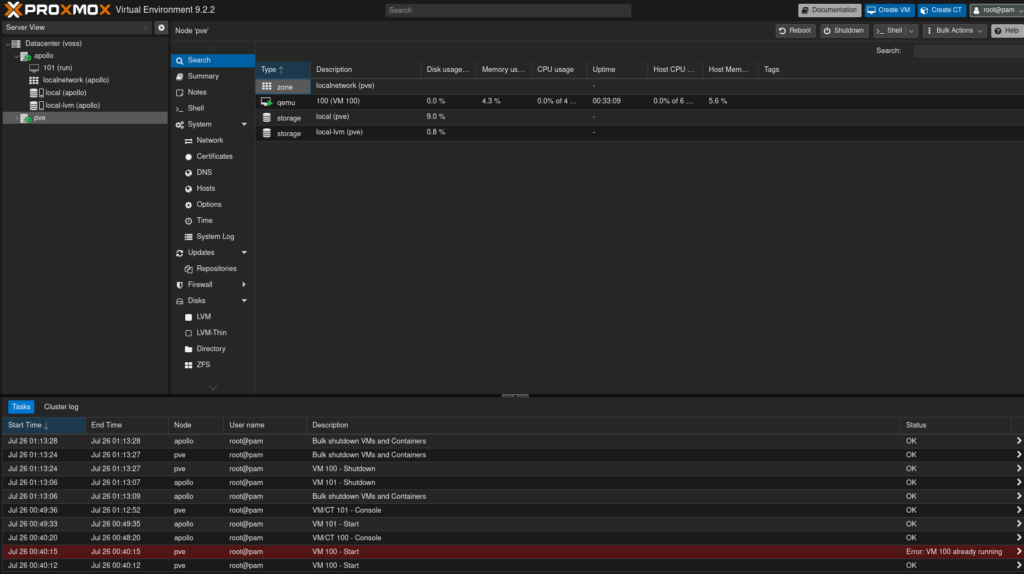Screen dimensions: 1024x574
Task: Open the LVM-Thin panel
Action: pos(213,332)
